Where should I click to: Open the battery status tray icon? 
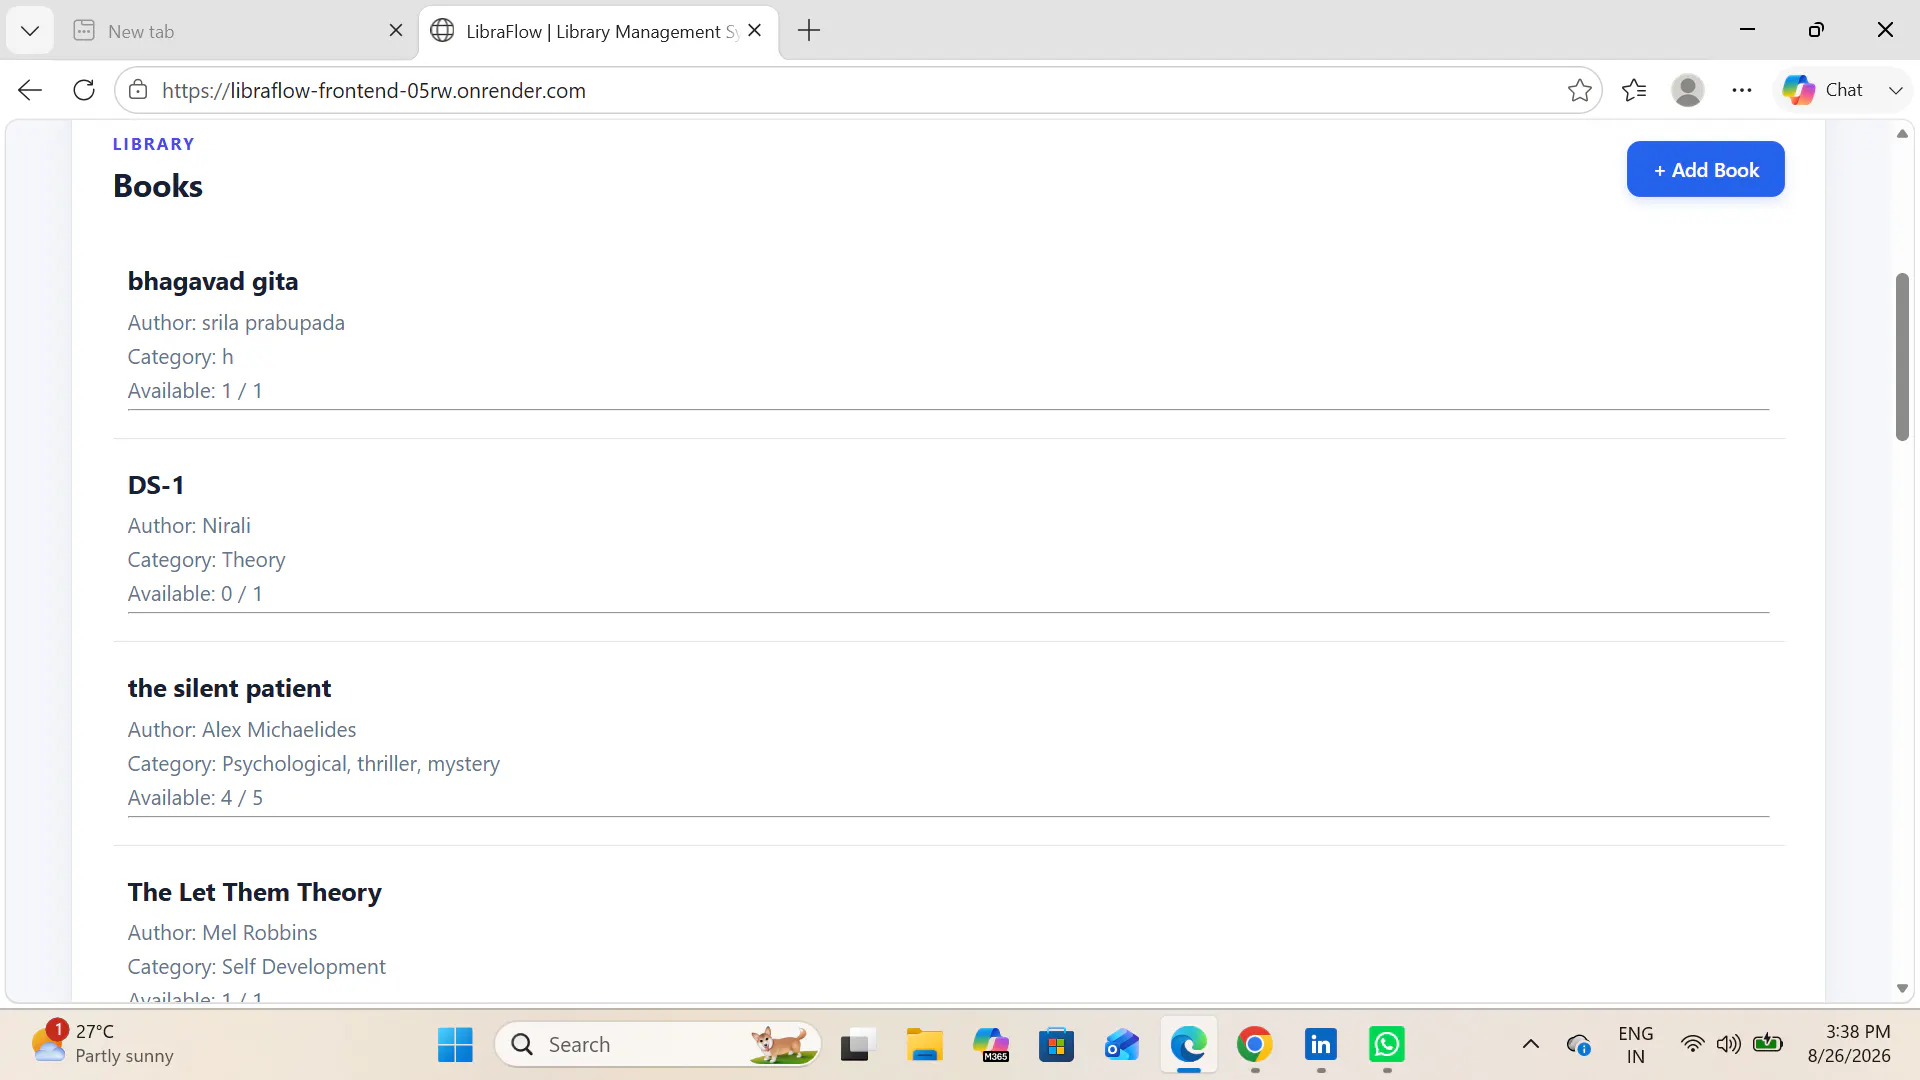point(1768,1044)
